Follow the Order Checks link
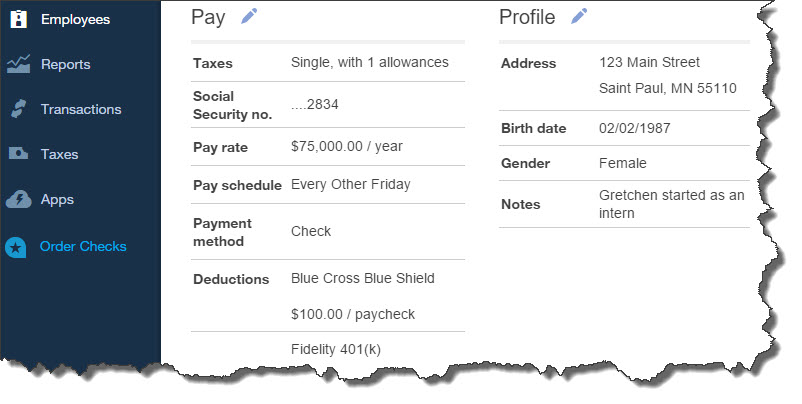The width and height of the screenshot is (802, 404). [83, 246]
